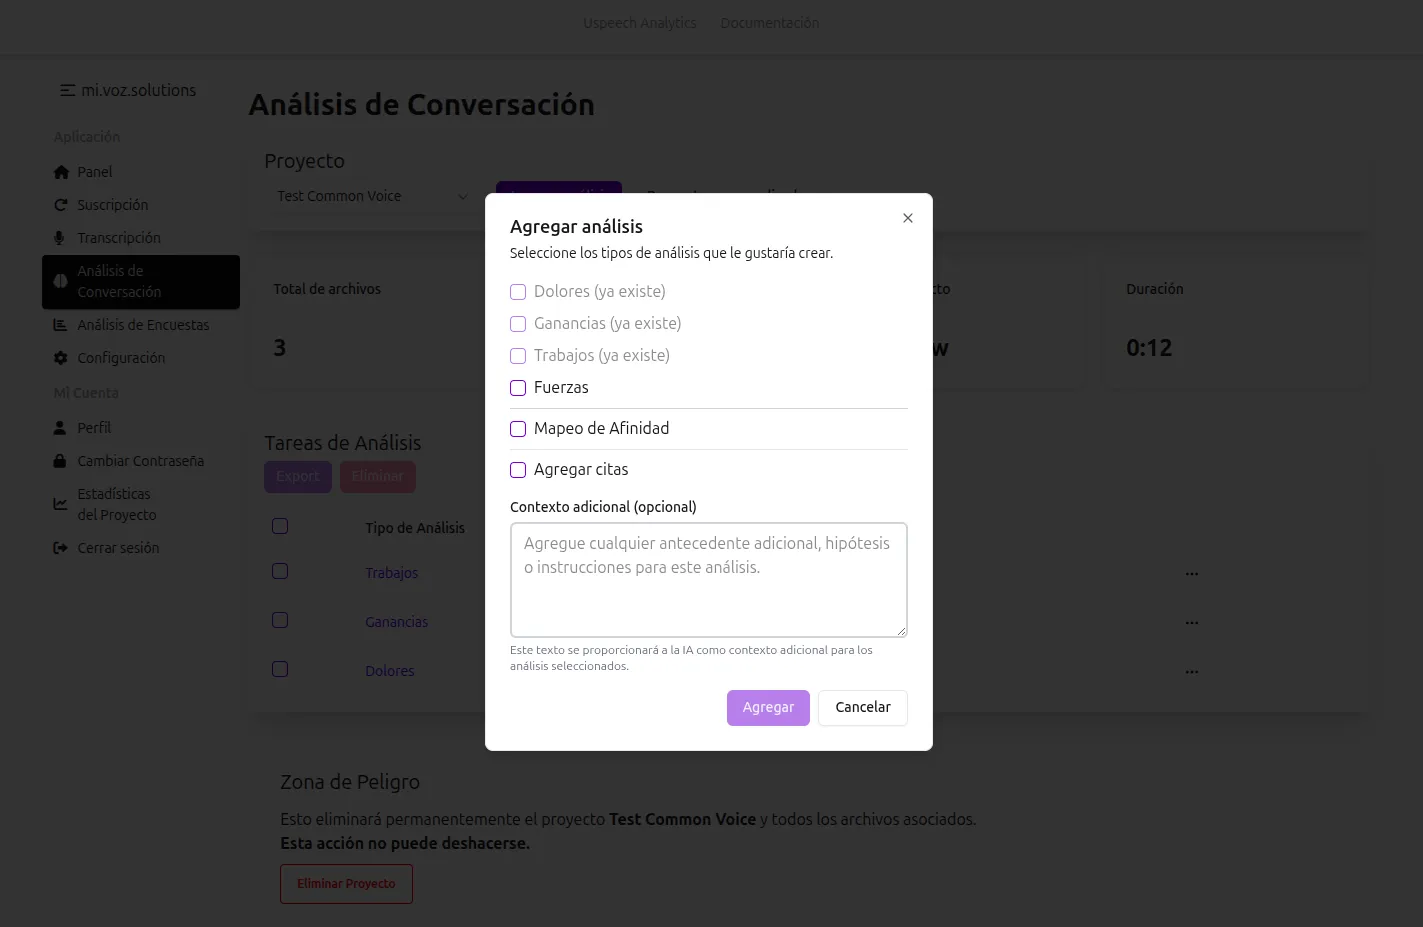Select the Transcripción microphone icon

[x=60, y=237]
